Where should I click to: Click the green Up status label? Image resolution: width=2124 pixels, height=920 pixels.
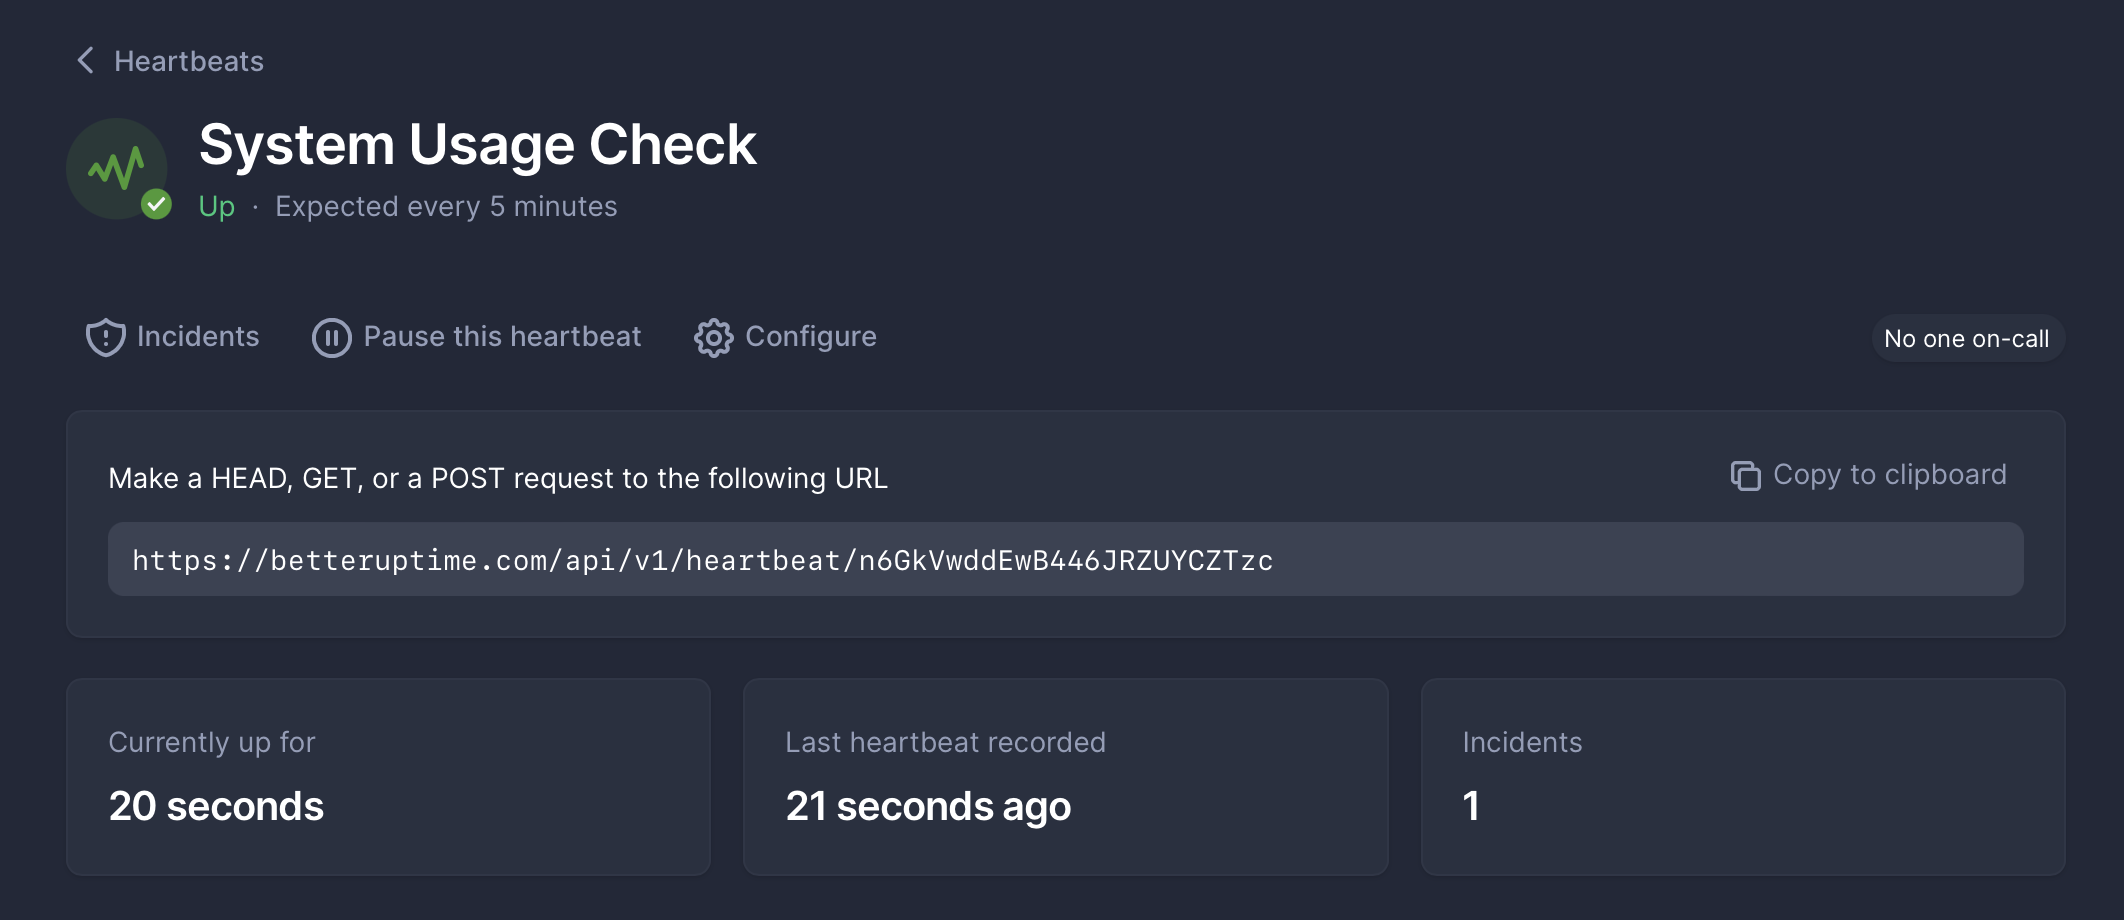[x=217, y=206]
